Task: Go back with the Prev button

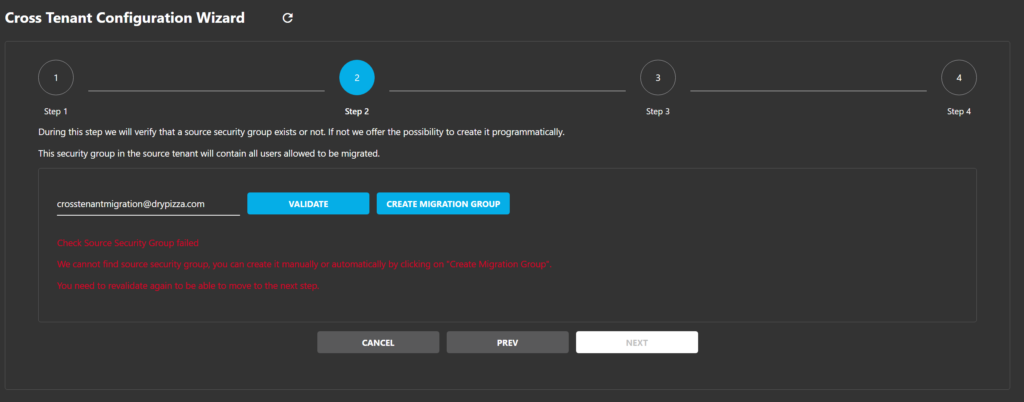Action: click(507, 343)
